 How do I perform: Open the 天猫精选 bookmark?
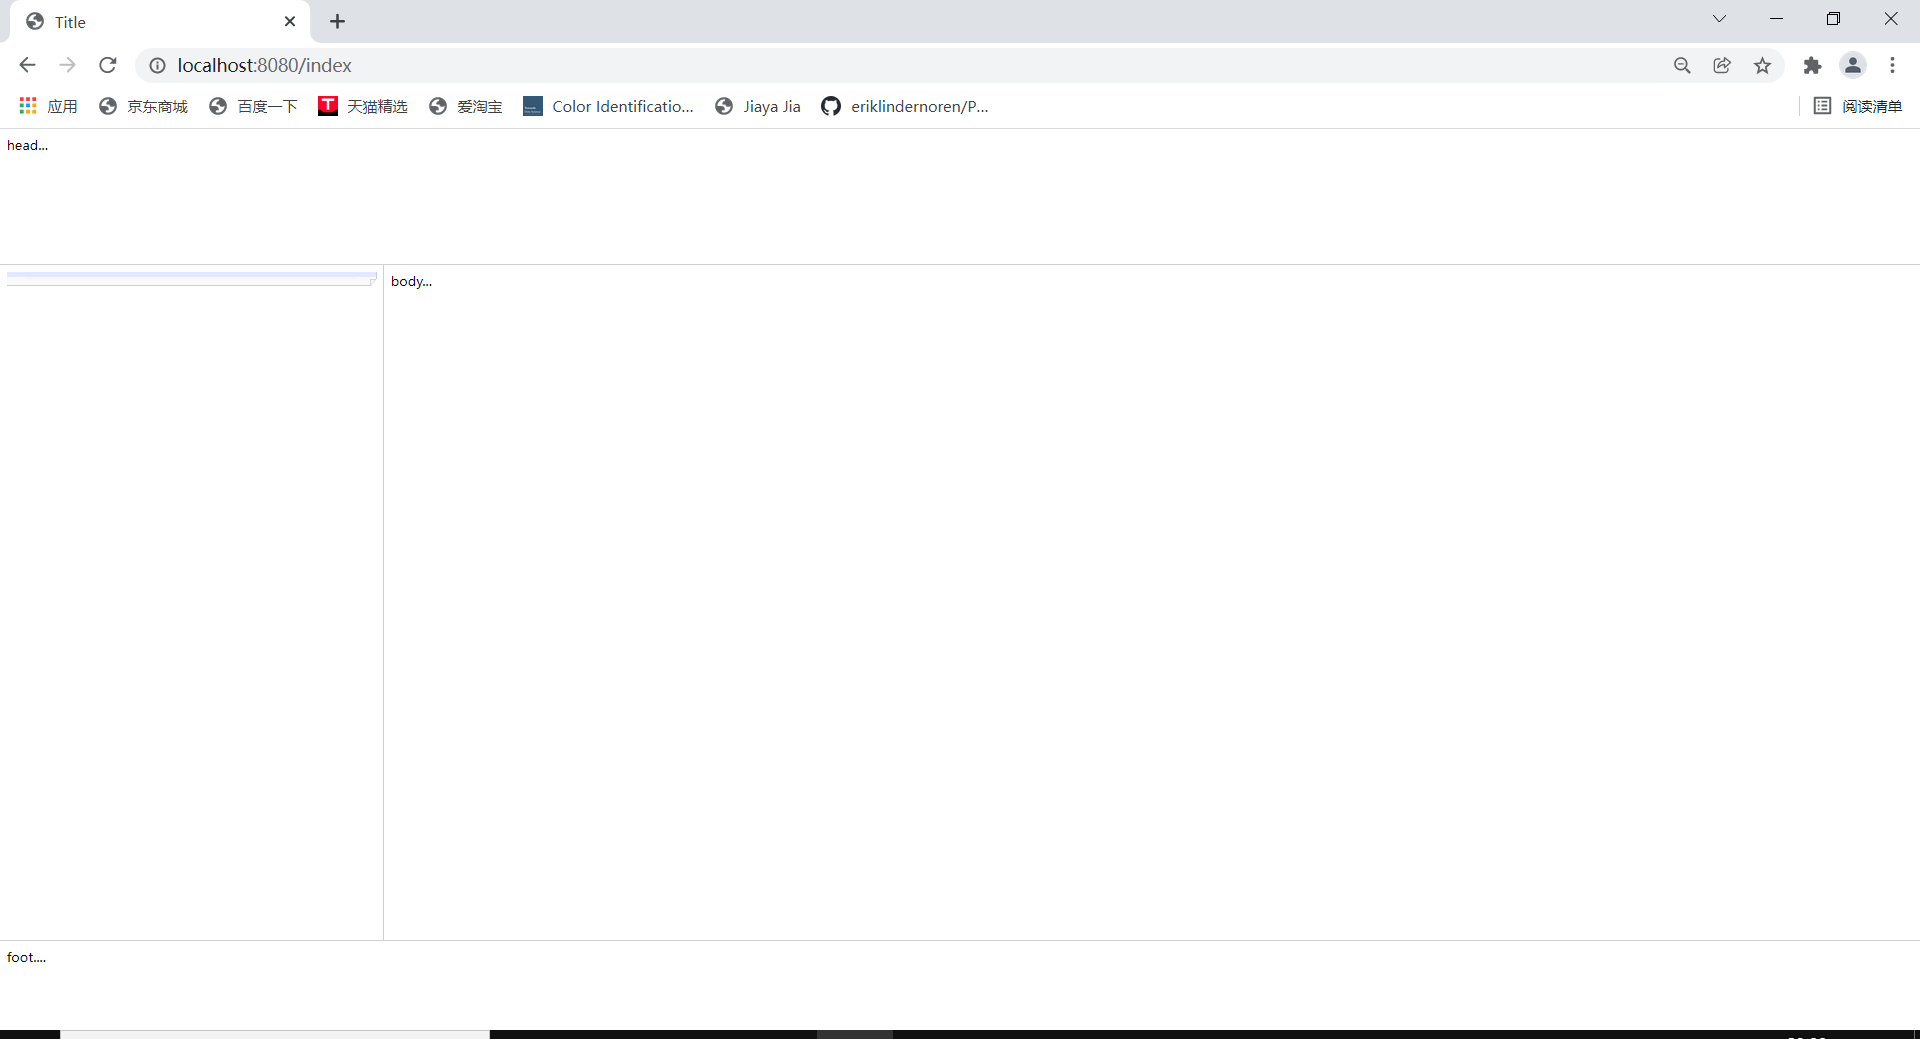pos(363,106)
